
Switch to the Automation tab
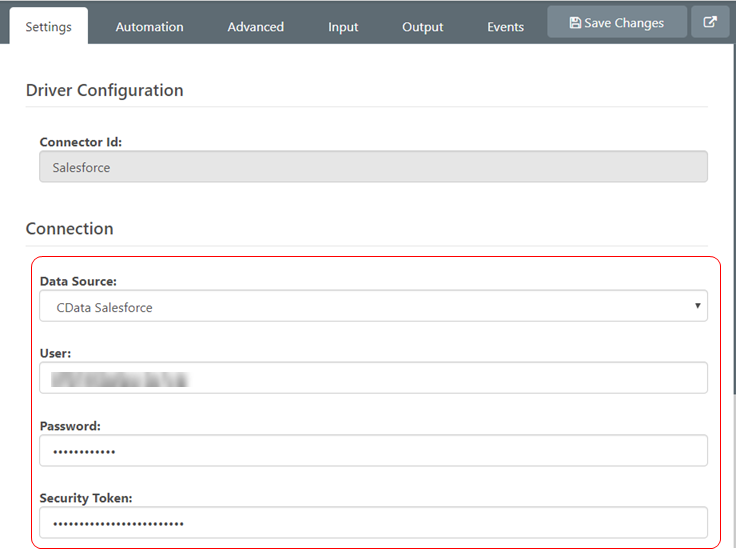click(x=149, y=27)
